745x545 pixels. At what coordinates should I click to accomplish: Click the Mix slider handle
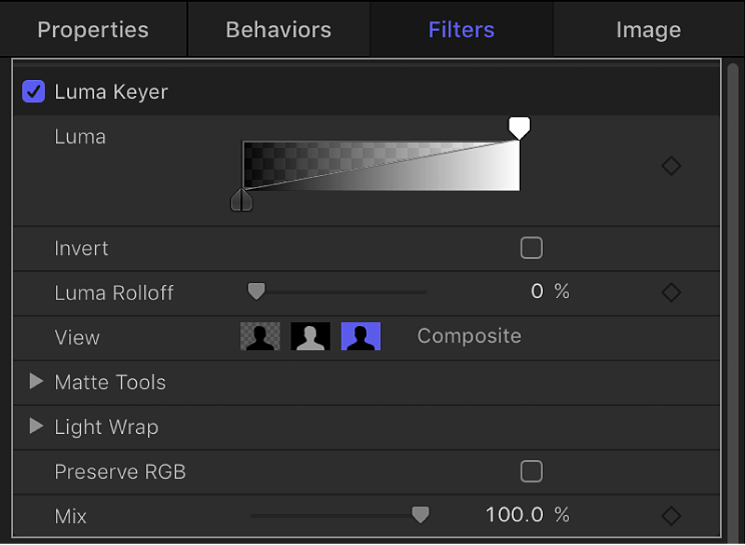(x=421, y=514)
